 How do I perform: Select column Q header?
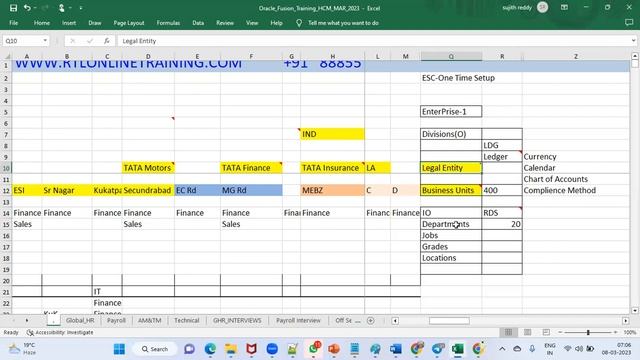tap(451, 56)
